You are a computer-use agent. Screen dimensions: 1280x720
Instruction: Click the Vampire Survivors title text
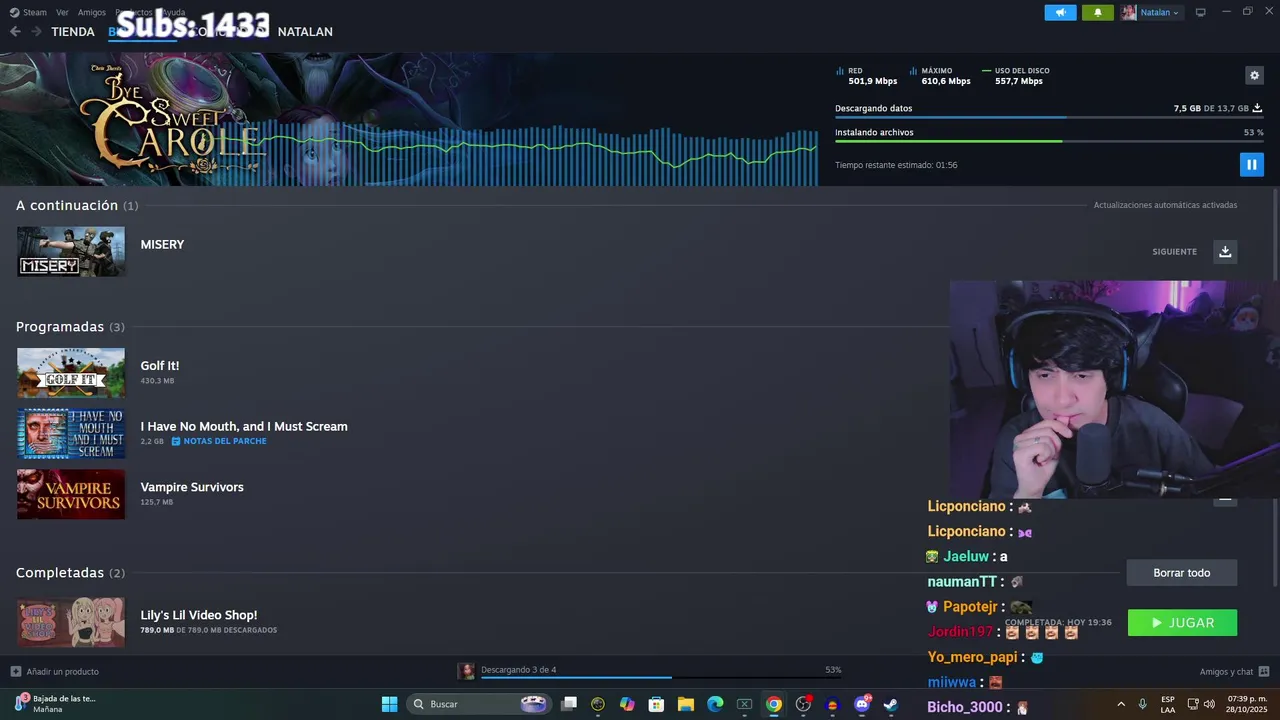[x=192, y=487]
